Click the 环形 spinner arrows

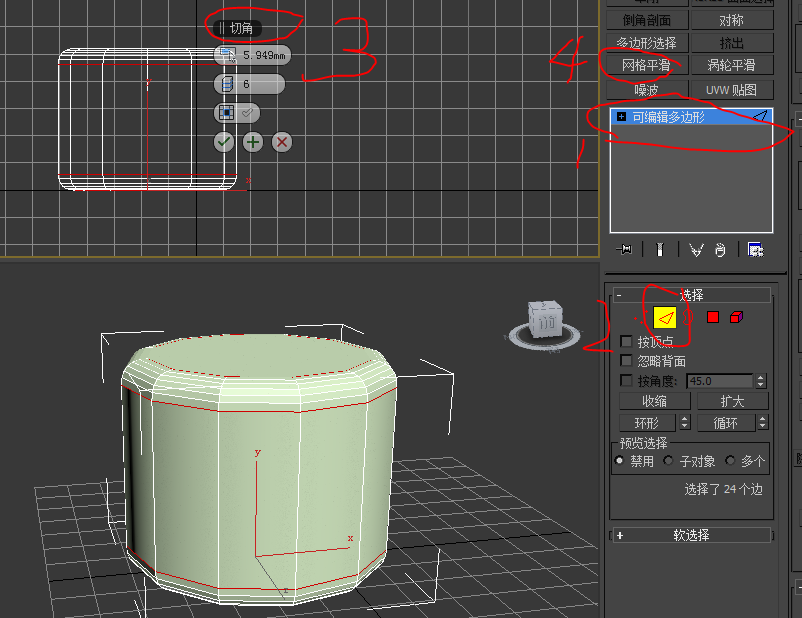coord(685,423)
